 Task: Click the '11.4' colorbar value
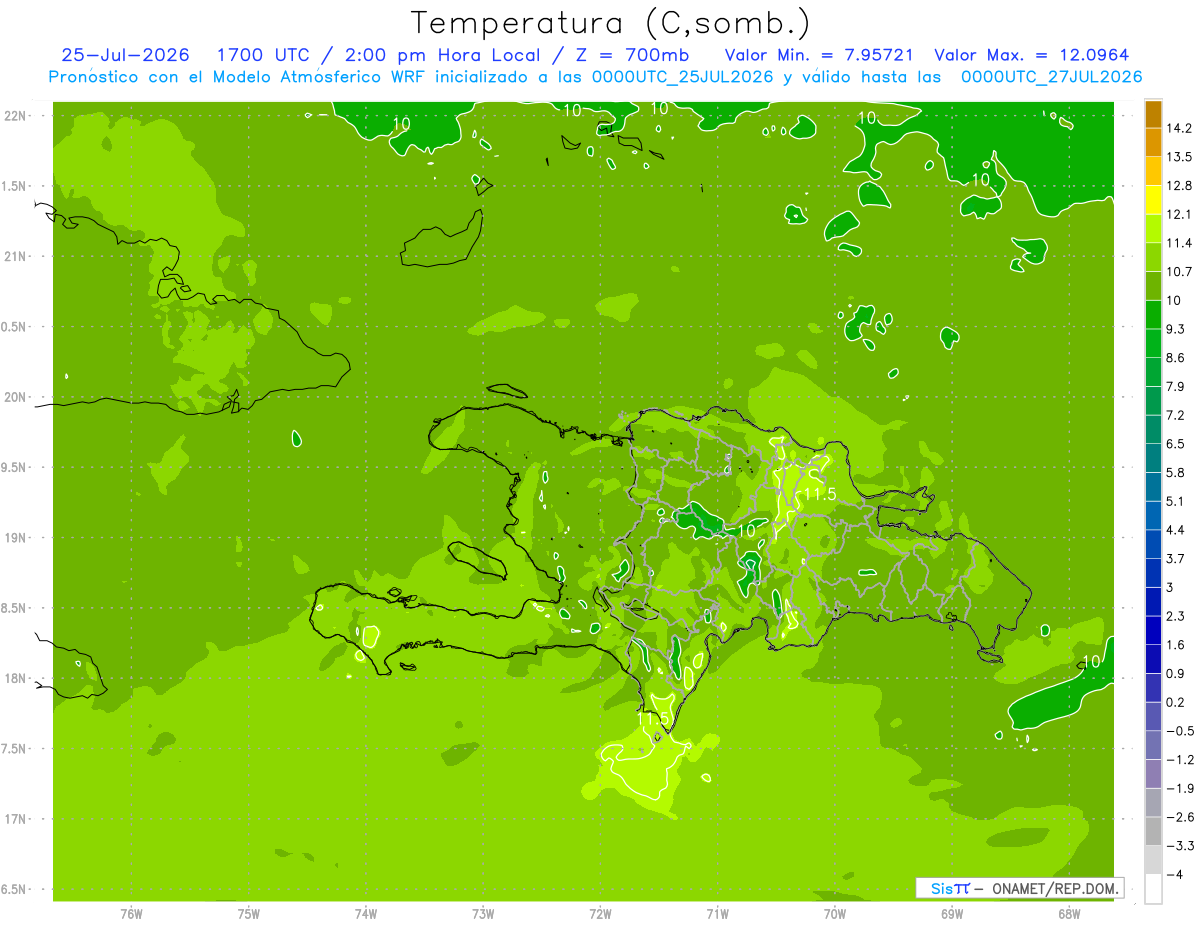coord(1179,243)
